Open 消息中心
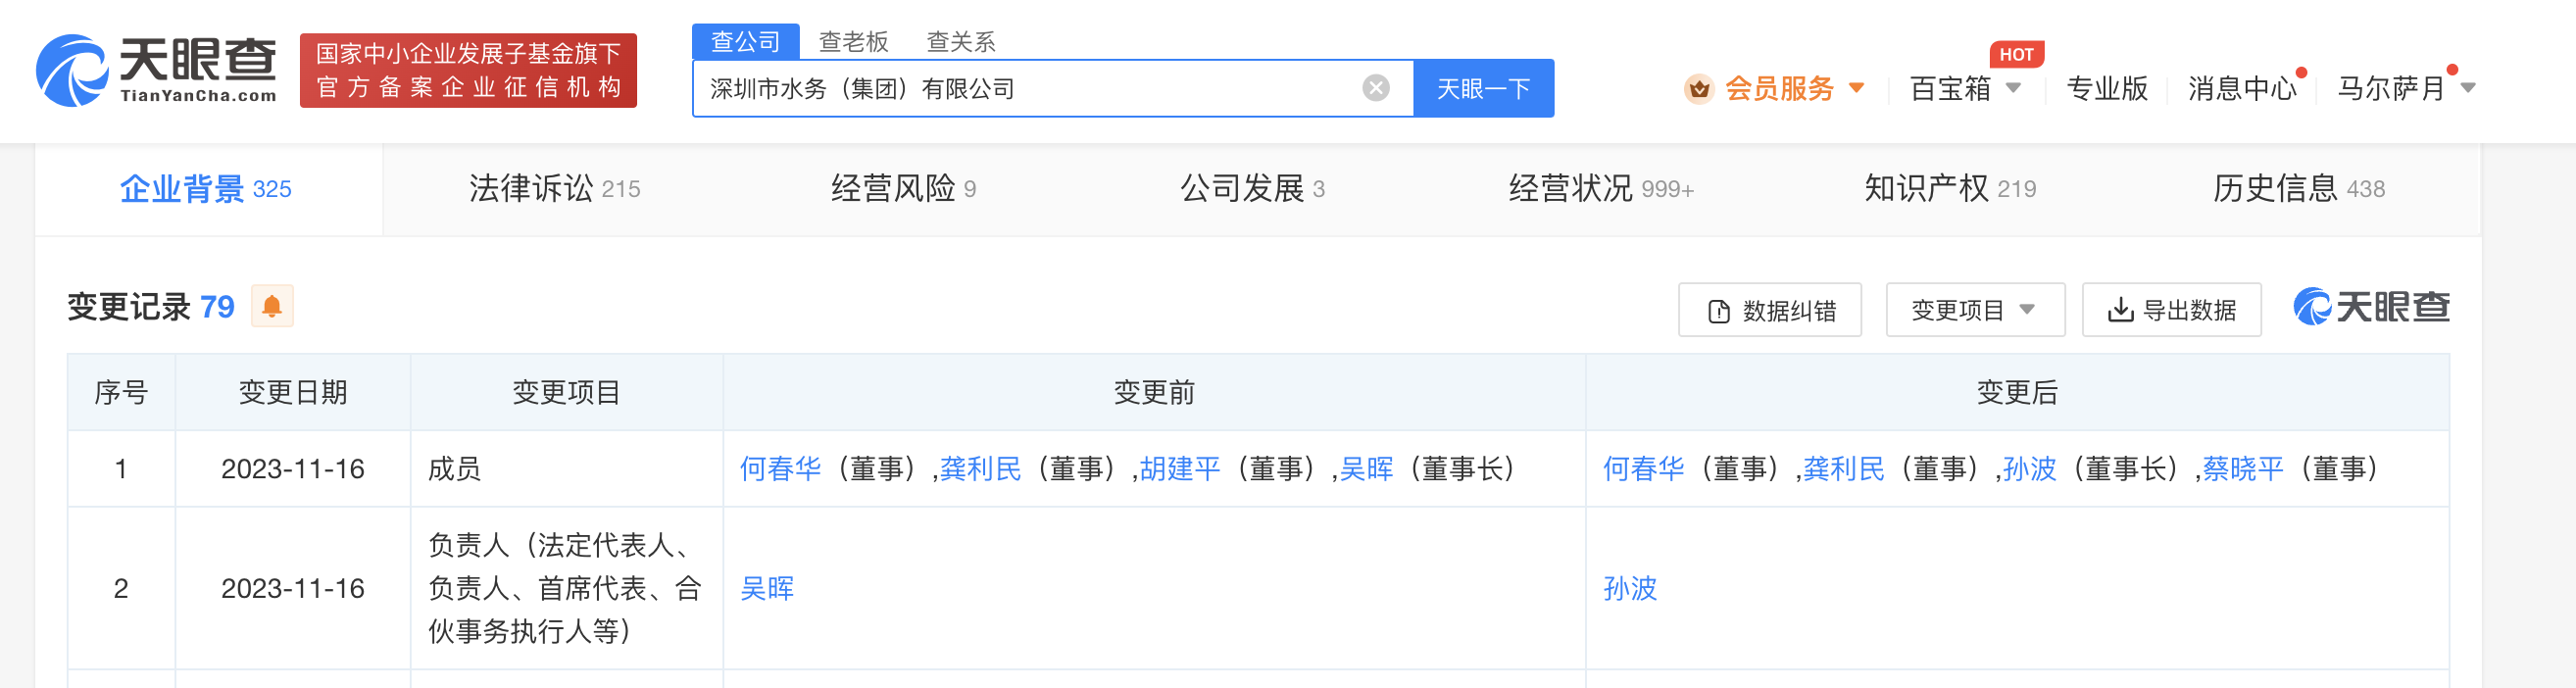 click(2242, 88)
